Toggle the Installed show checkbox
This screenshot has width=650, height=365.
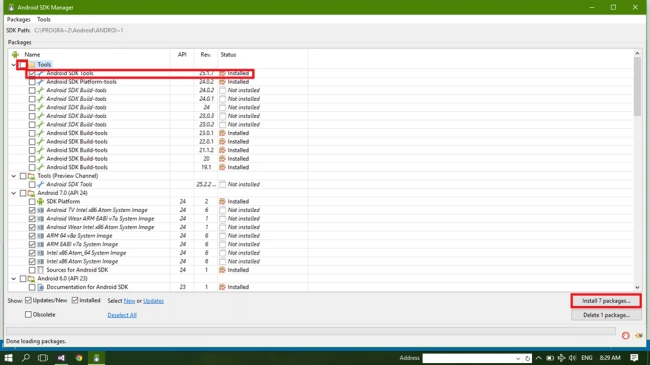point(75,300)
